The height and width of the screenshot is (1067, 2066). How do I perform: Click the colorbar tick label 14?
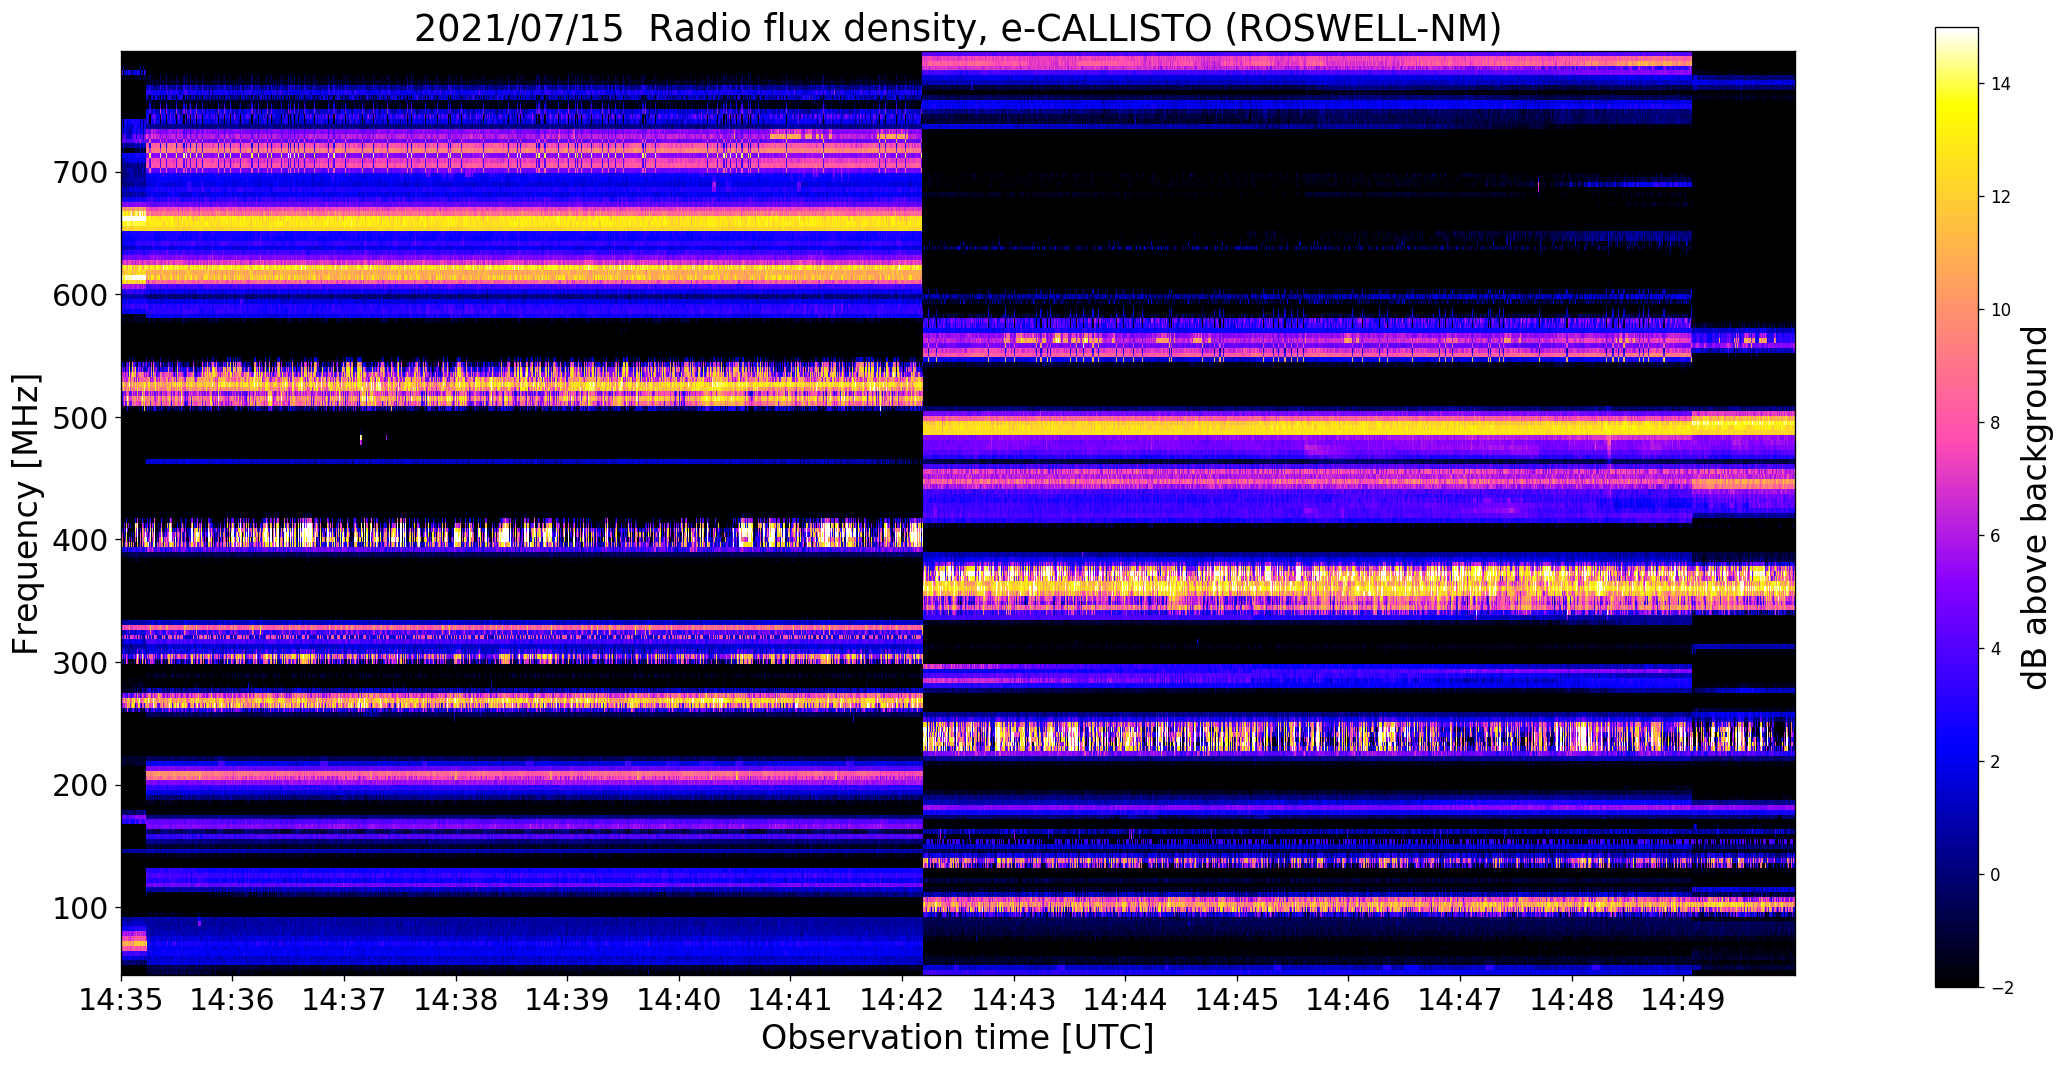pos(2001,84)
